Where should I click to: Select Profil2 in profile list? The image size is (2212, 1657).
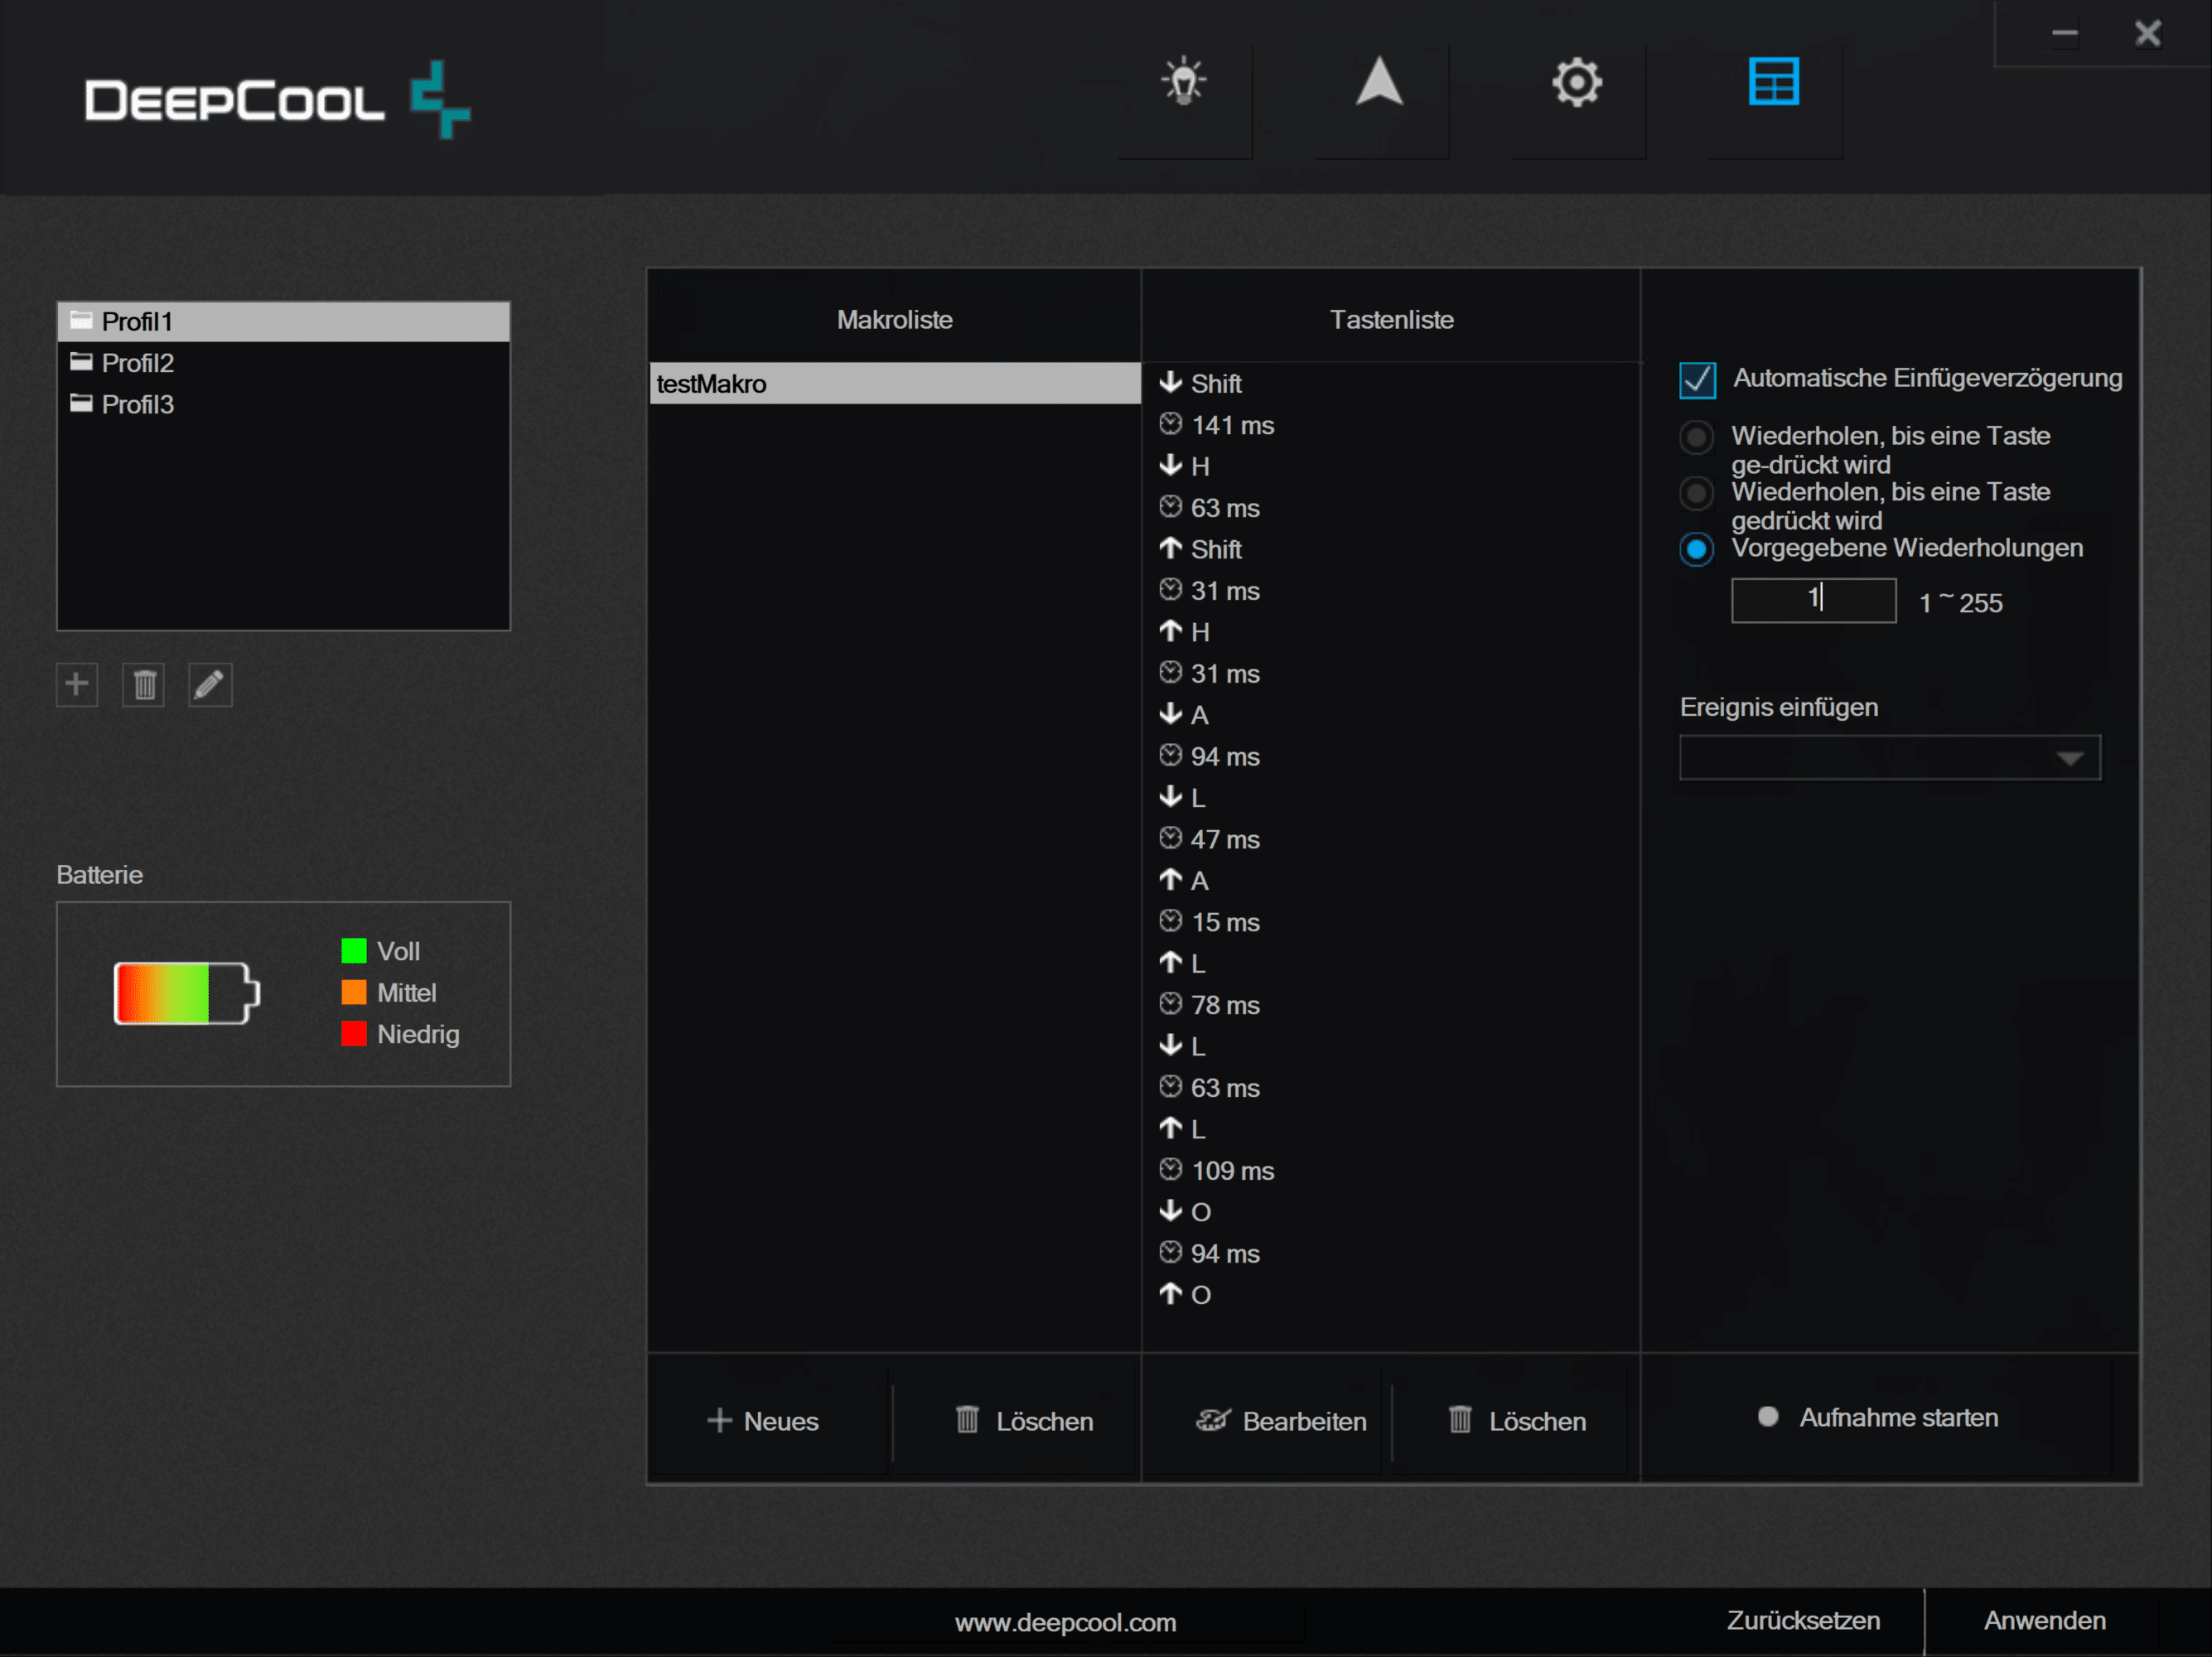[x=138, y=363]
